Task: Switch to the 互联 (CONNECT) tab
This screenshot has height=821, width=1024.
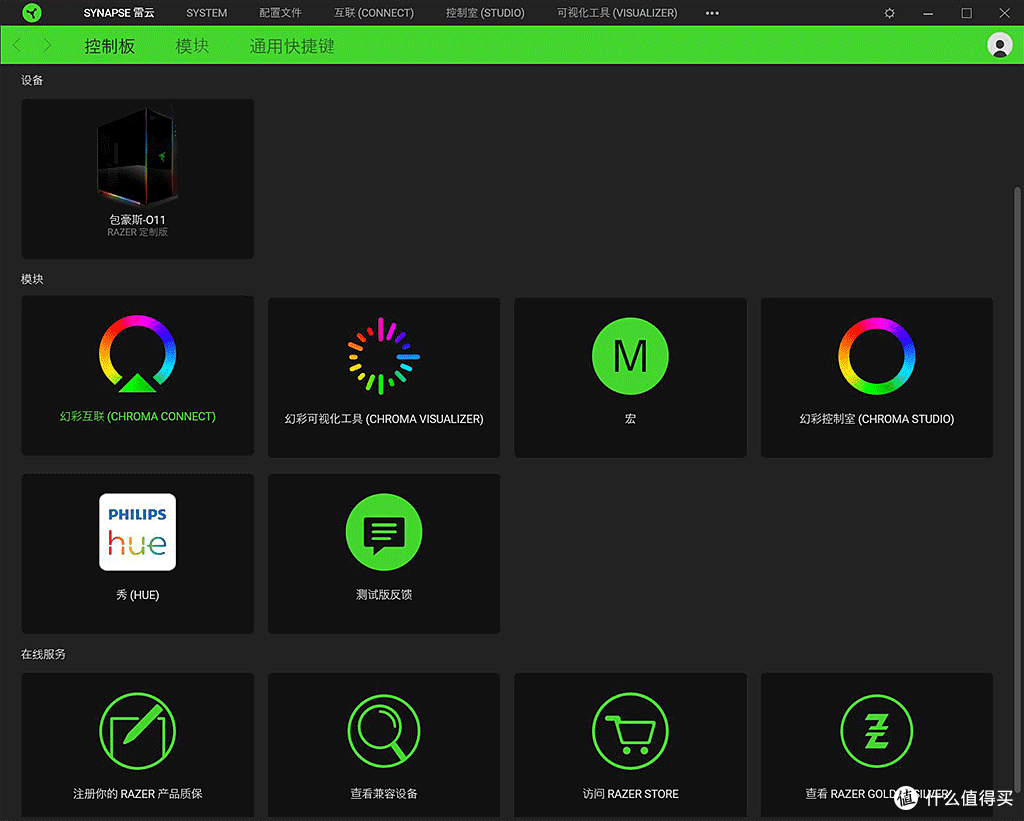Action: [x=374, y=13]
